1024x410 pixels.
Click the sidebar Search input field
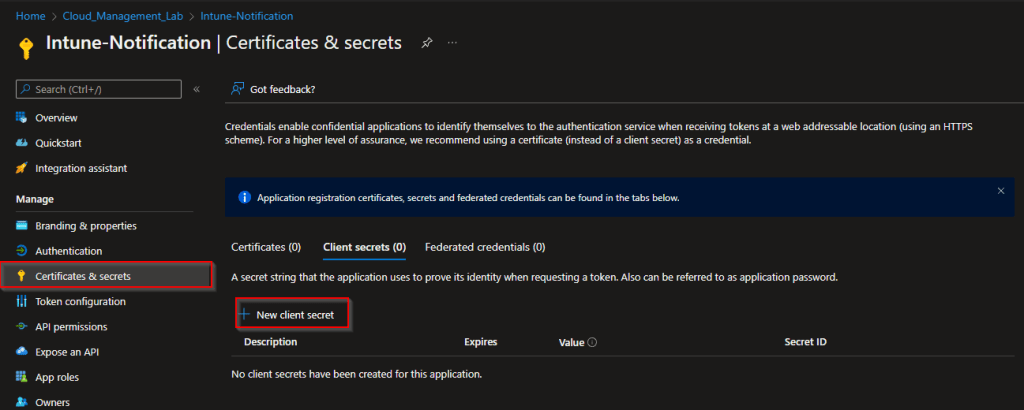pos(98,90)
